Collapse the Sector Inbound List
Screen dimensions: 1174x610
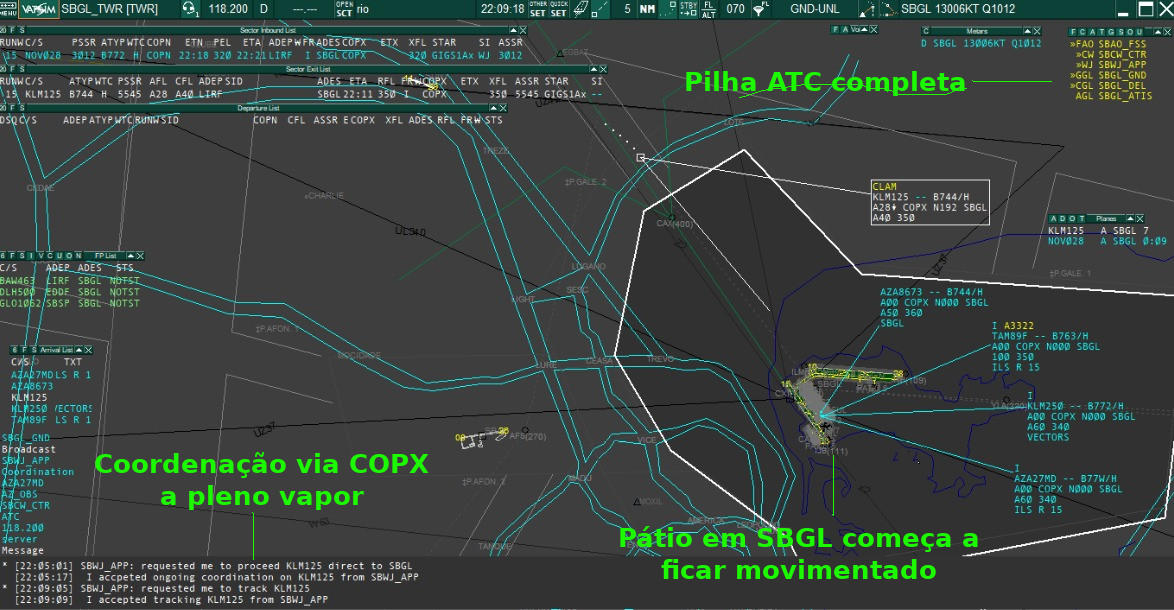(x=514, y=31)
